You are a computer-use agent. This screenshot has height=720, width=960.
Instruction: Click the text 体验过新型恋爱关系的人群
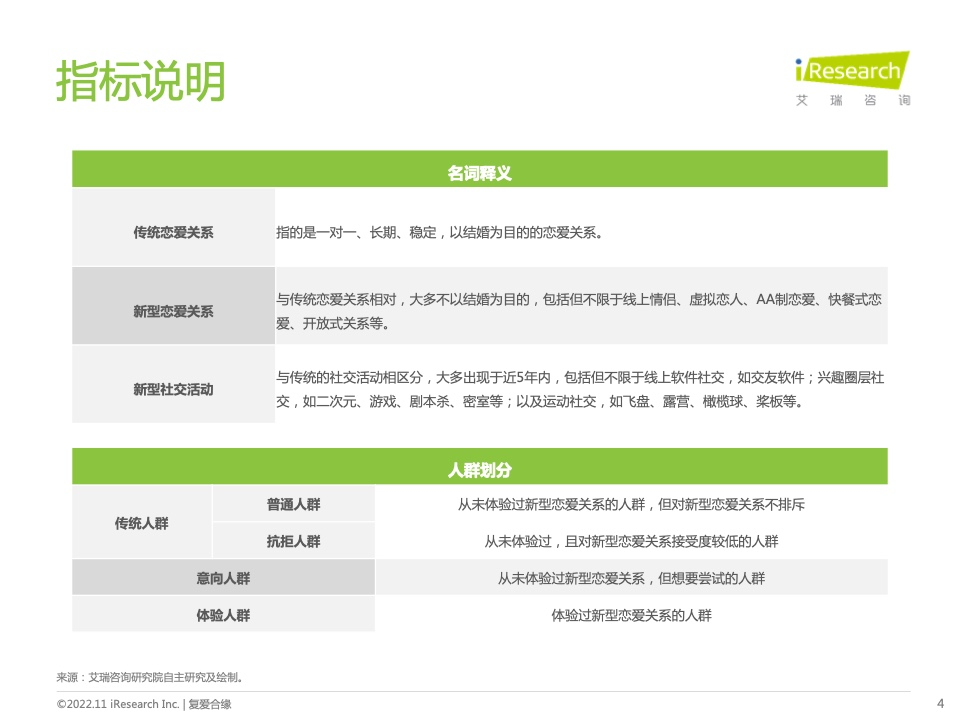click(x=631, y=615)
